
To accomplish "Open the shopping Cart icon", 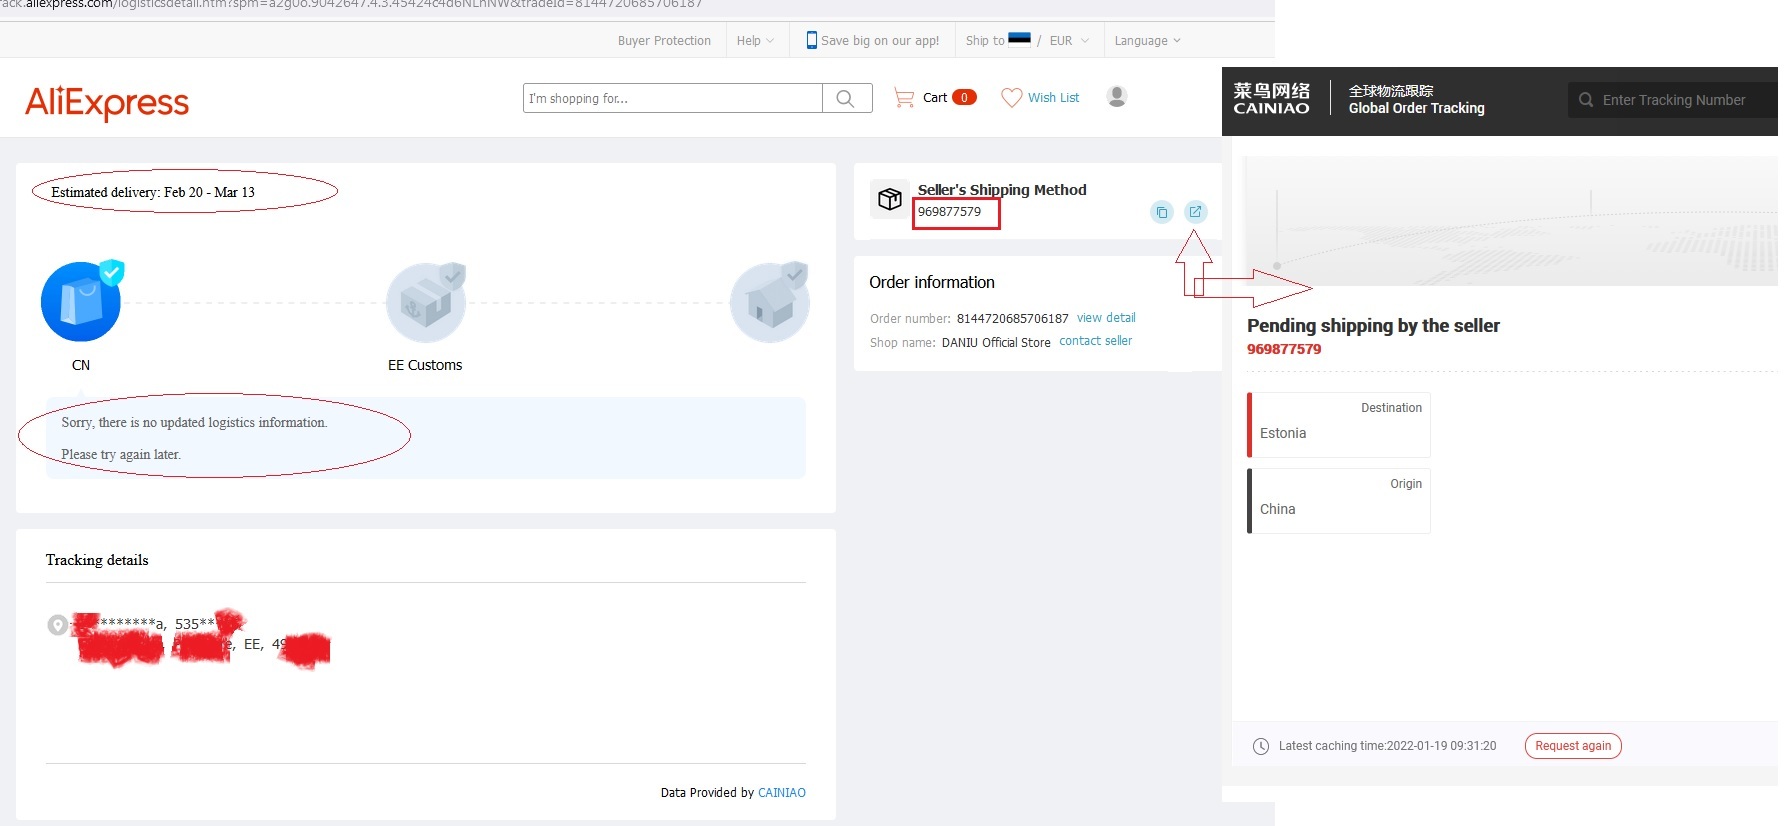I will tap(904, 98).
